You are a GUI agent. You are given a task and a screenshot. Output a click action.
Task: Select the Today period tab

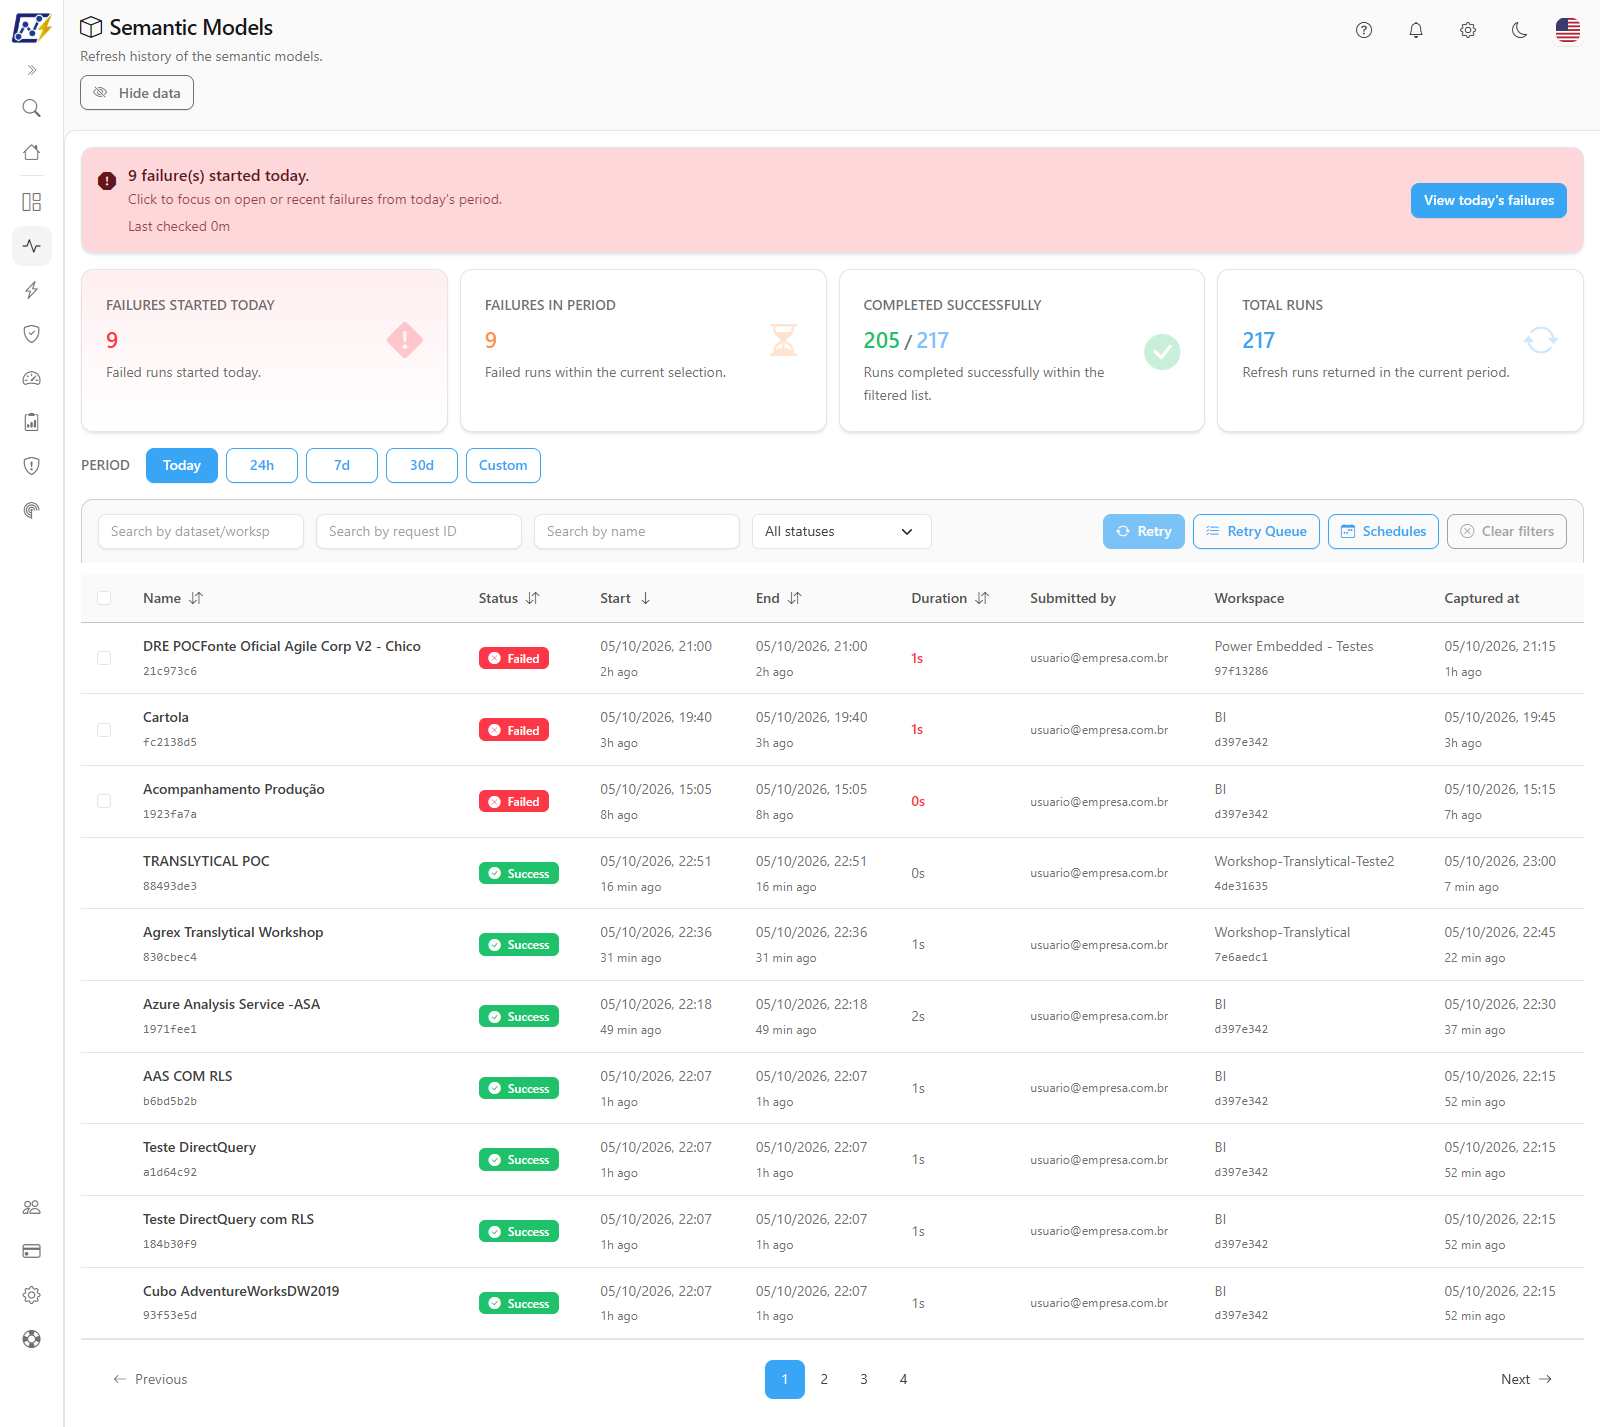point(182,465)
